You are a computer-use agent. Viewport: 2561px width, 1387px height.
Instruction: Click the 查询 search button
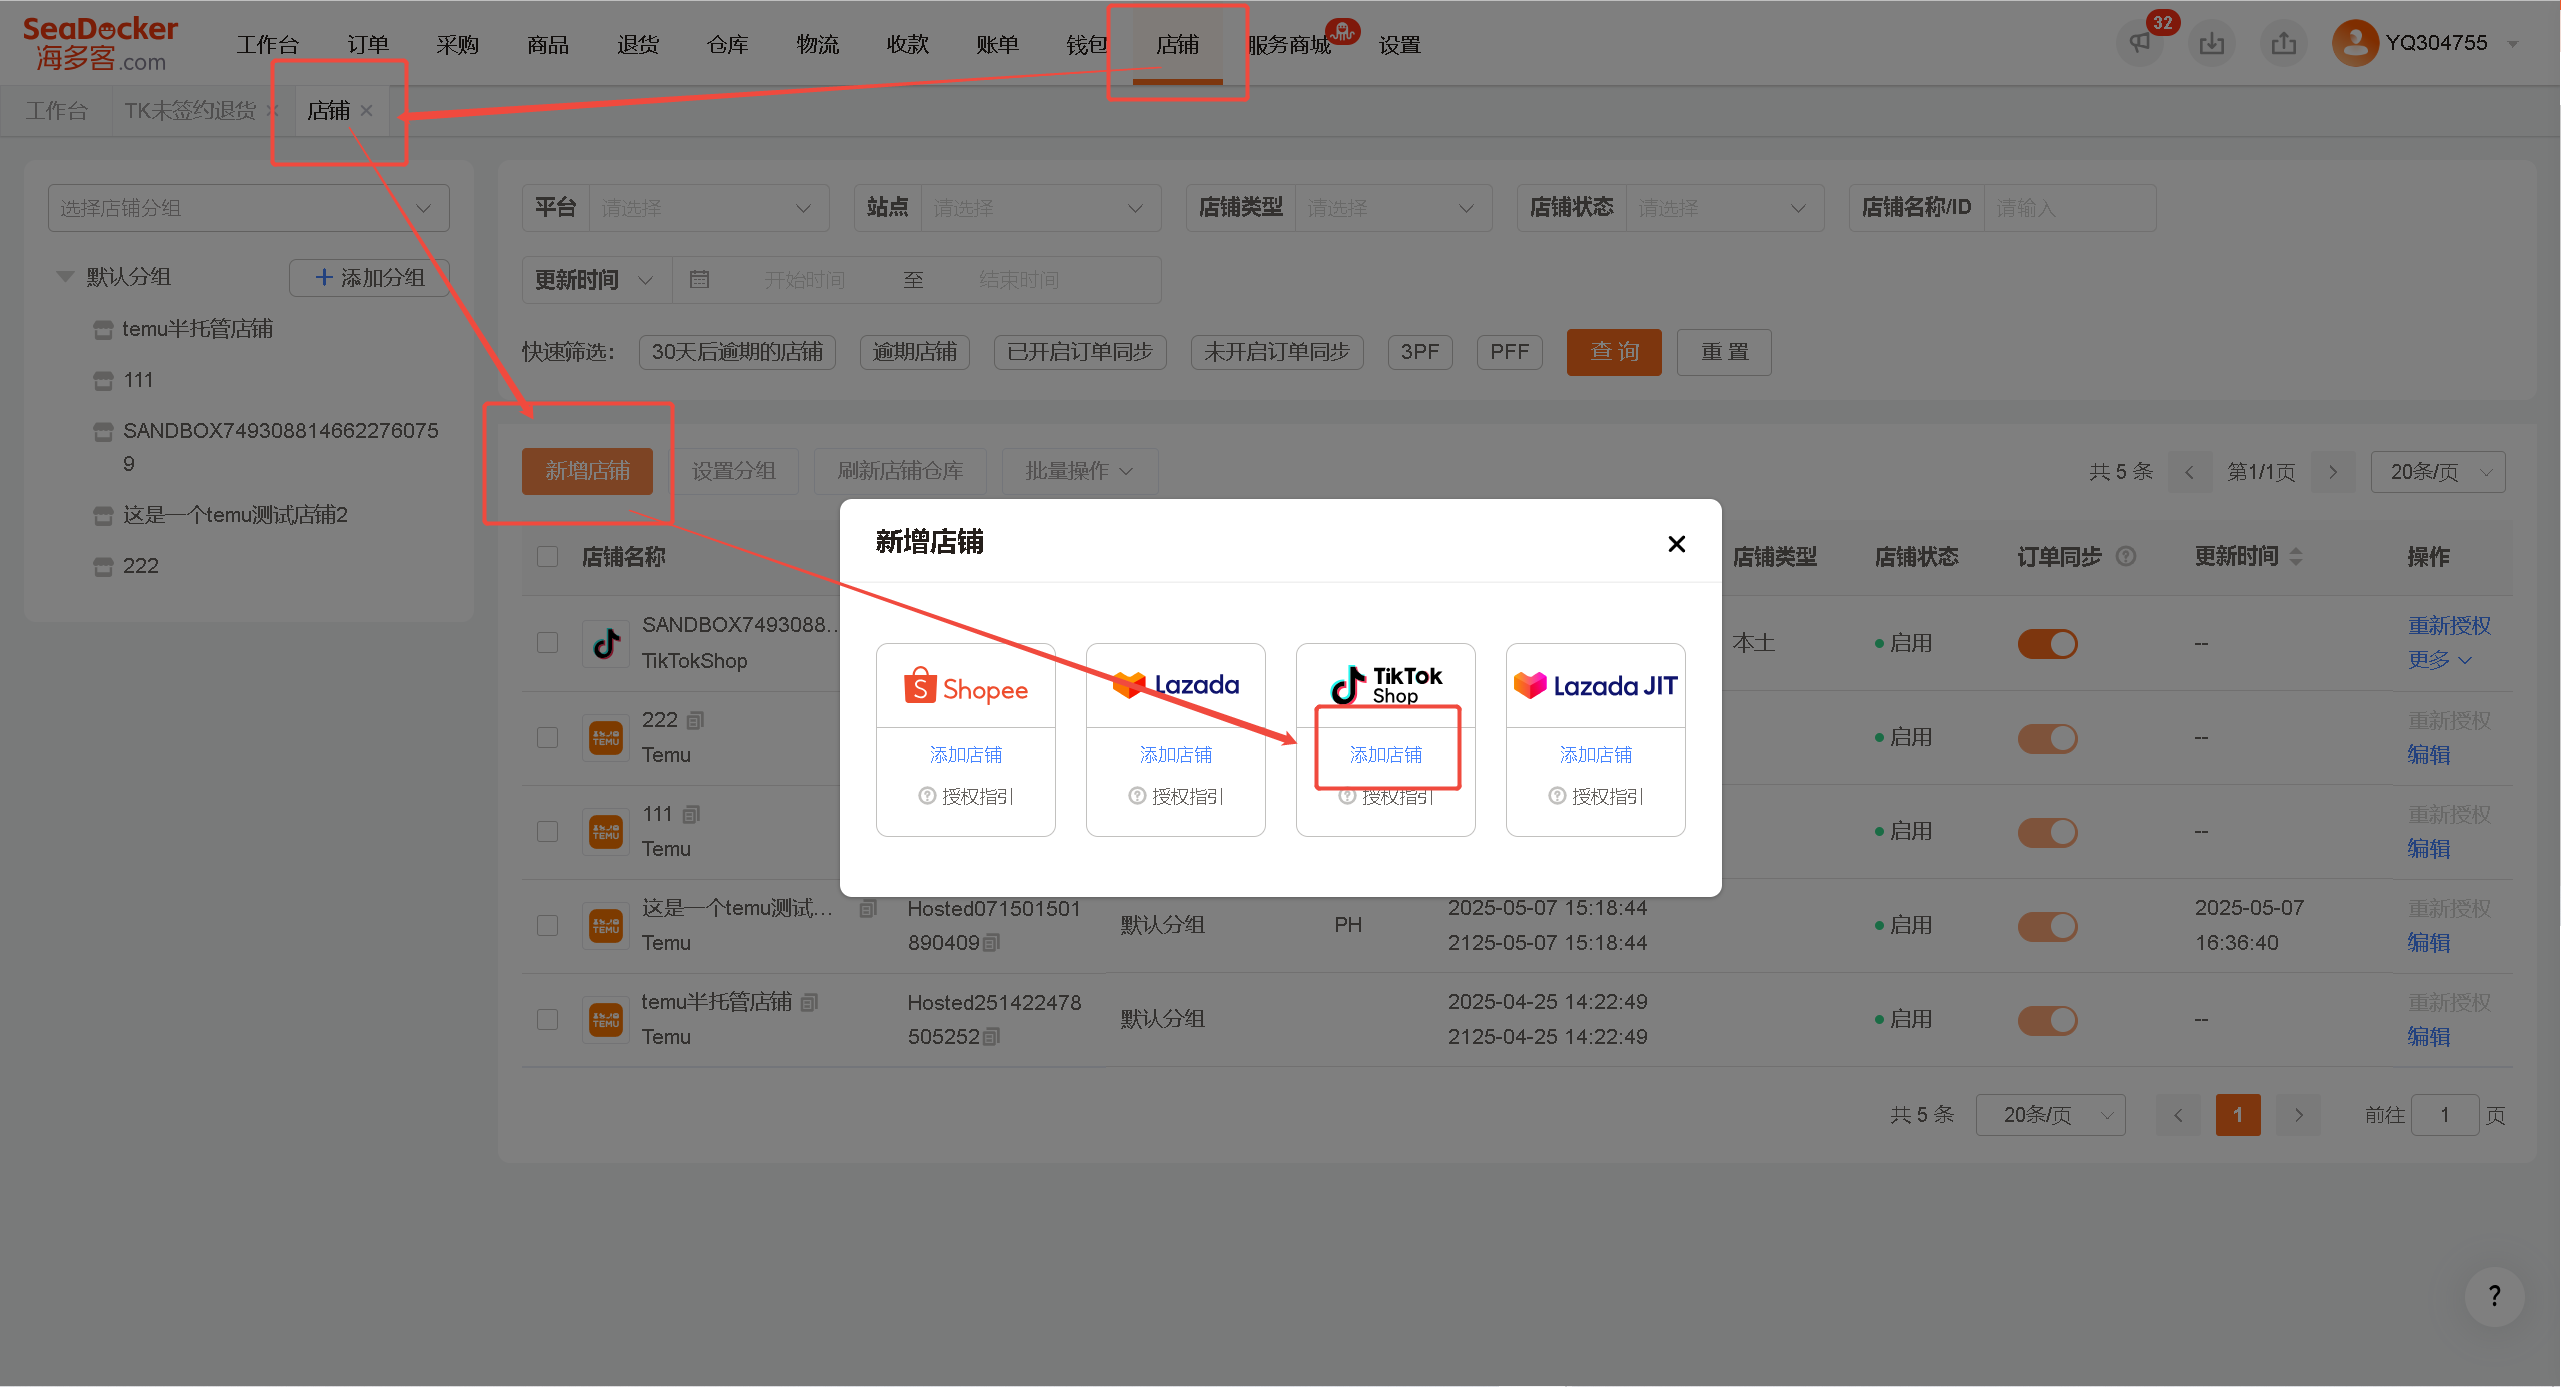click(x=1614, y=352)
